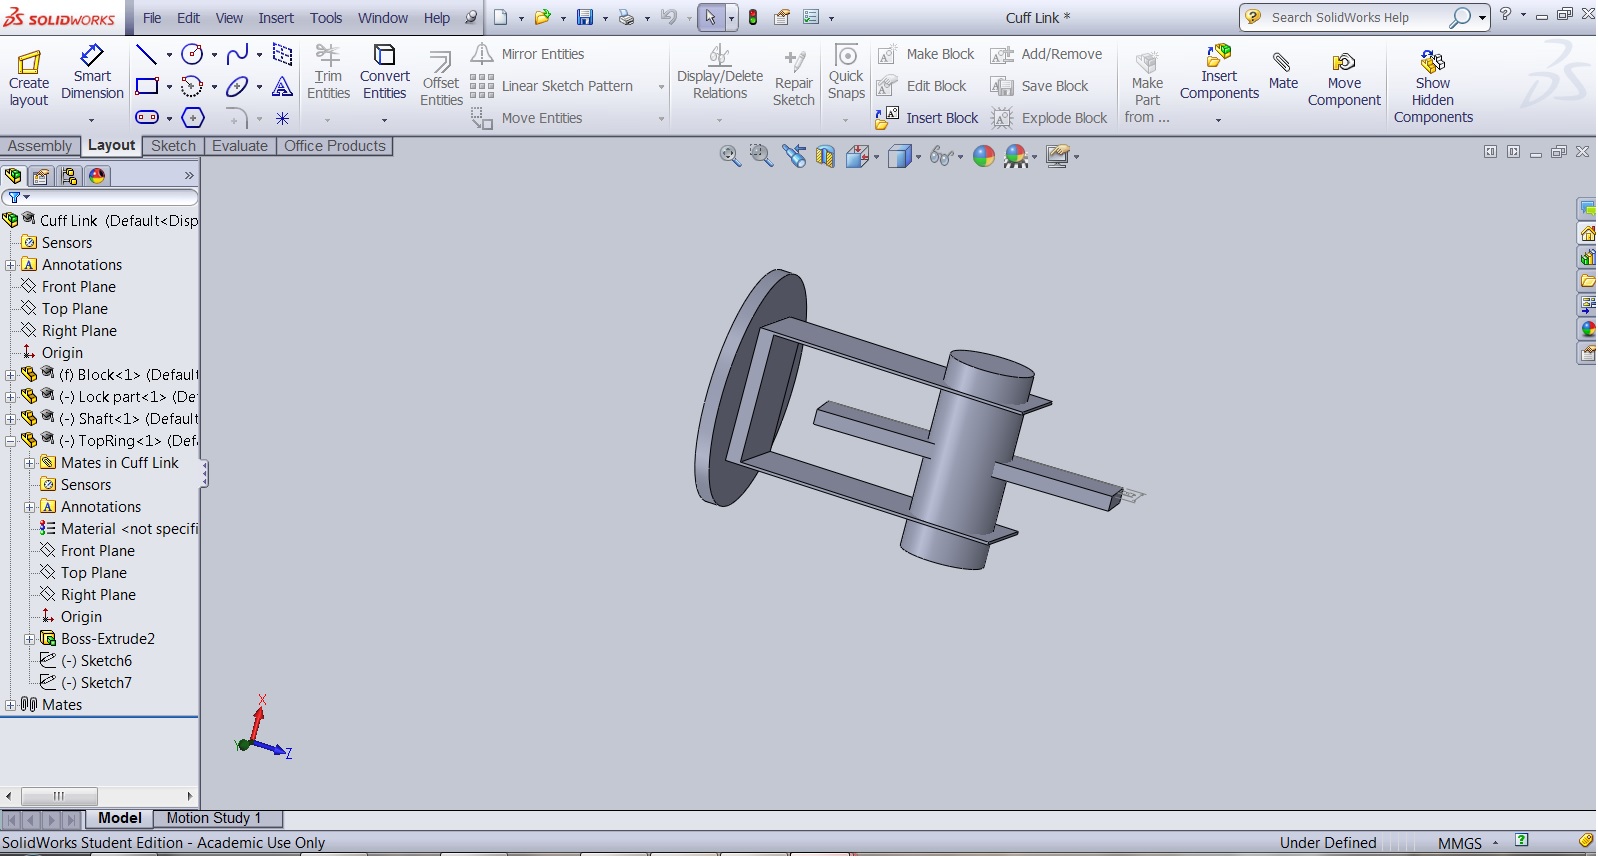1598x858 pixels.
Task: Click Explode Block
Action: pos(1049,118)
